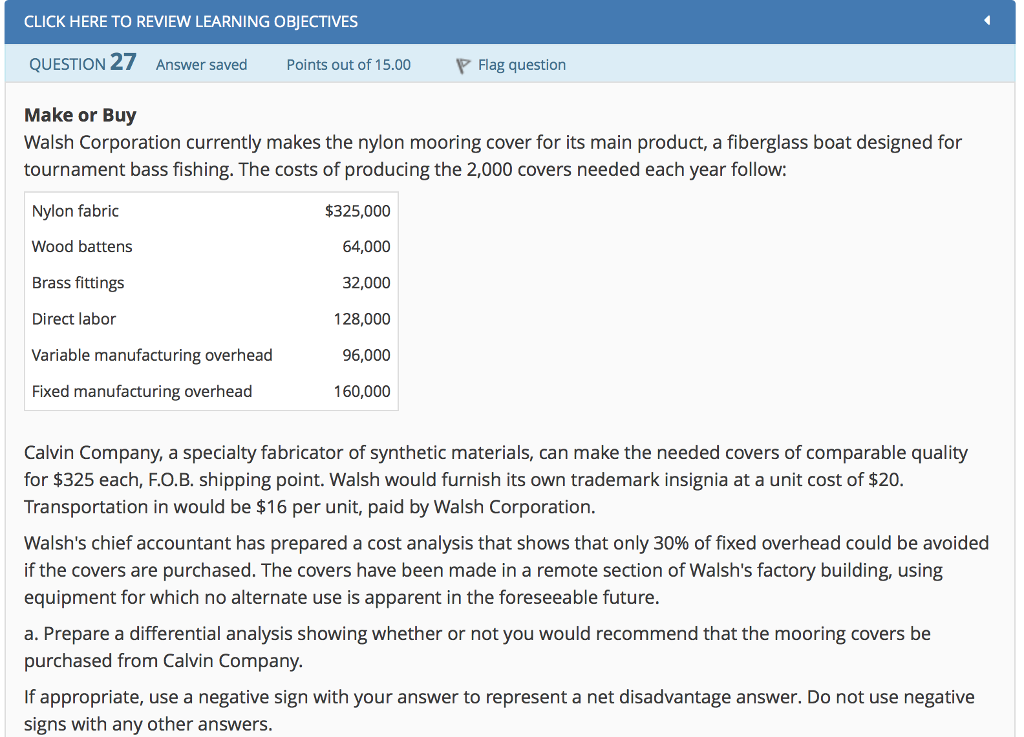Click the gray flag marker beside Flag question

tap(461, 64)
